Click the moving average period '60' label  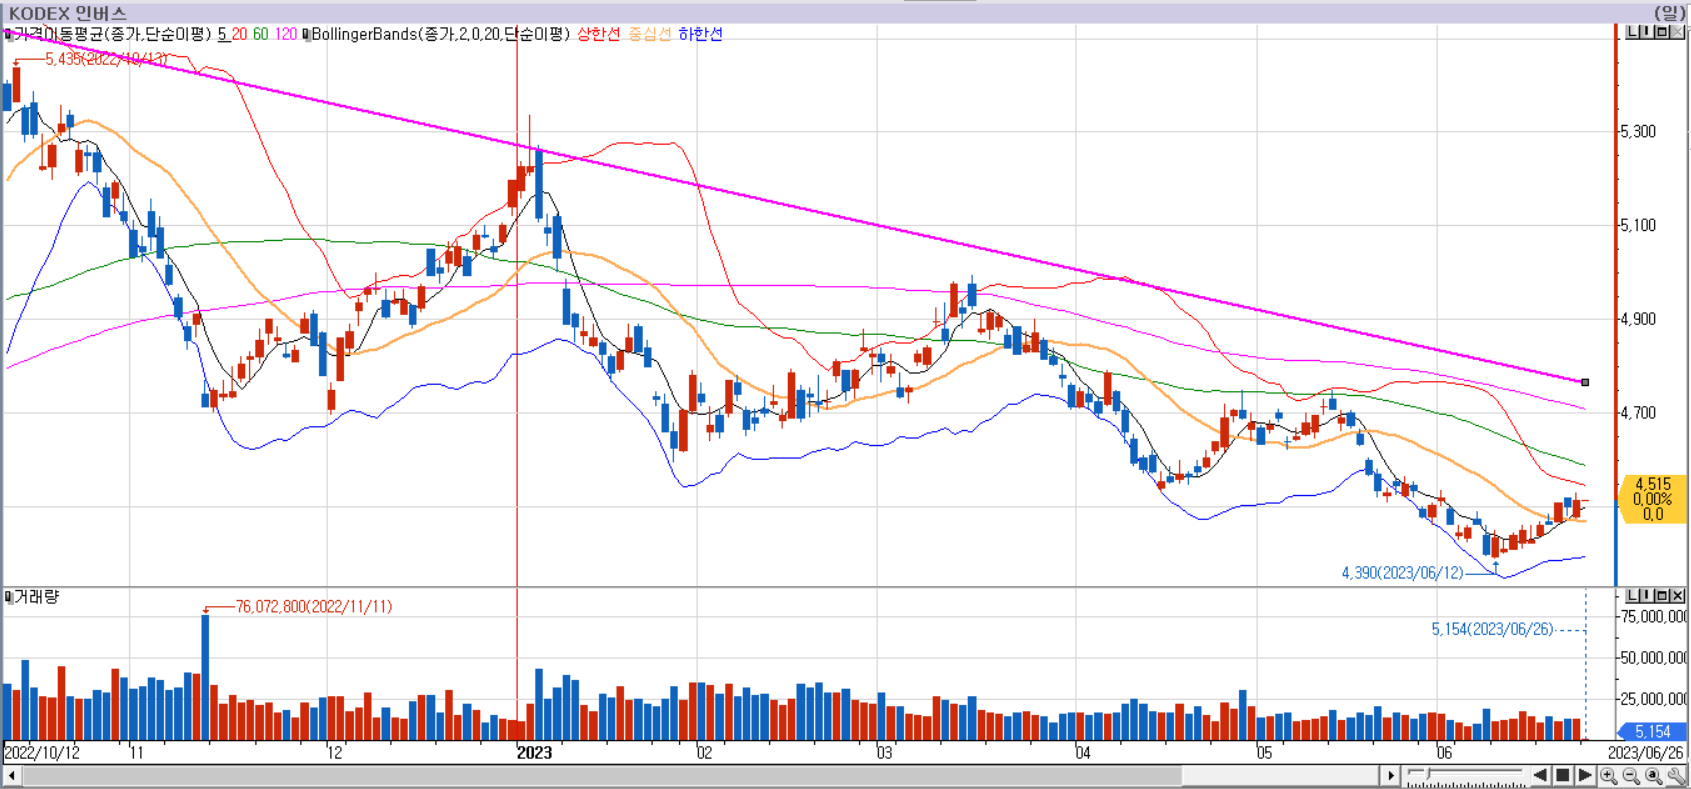260,34
